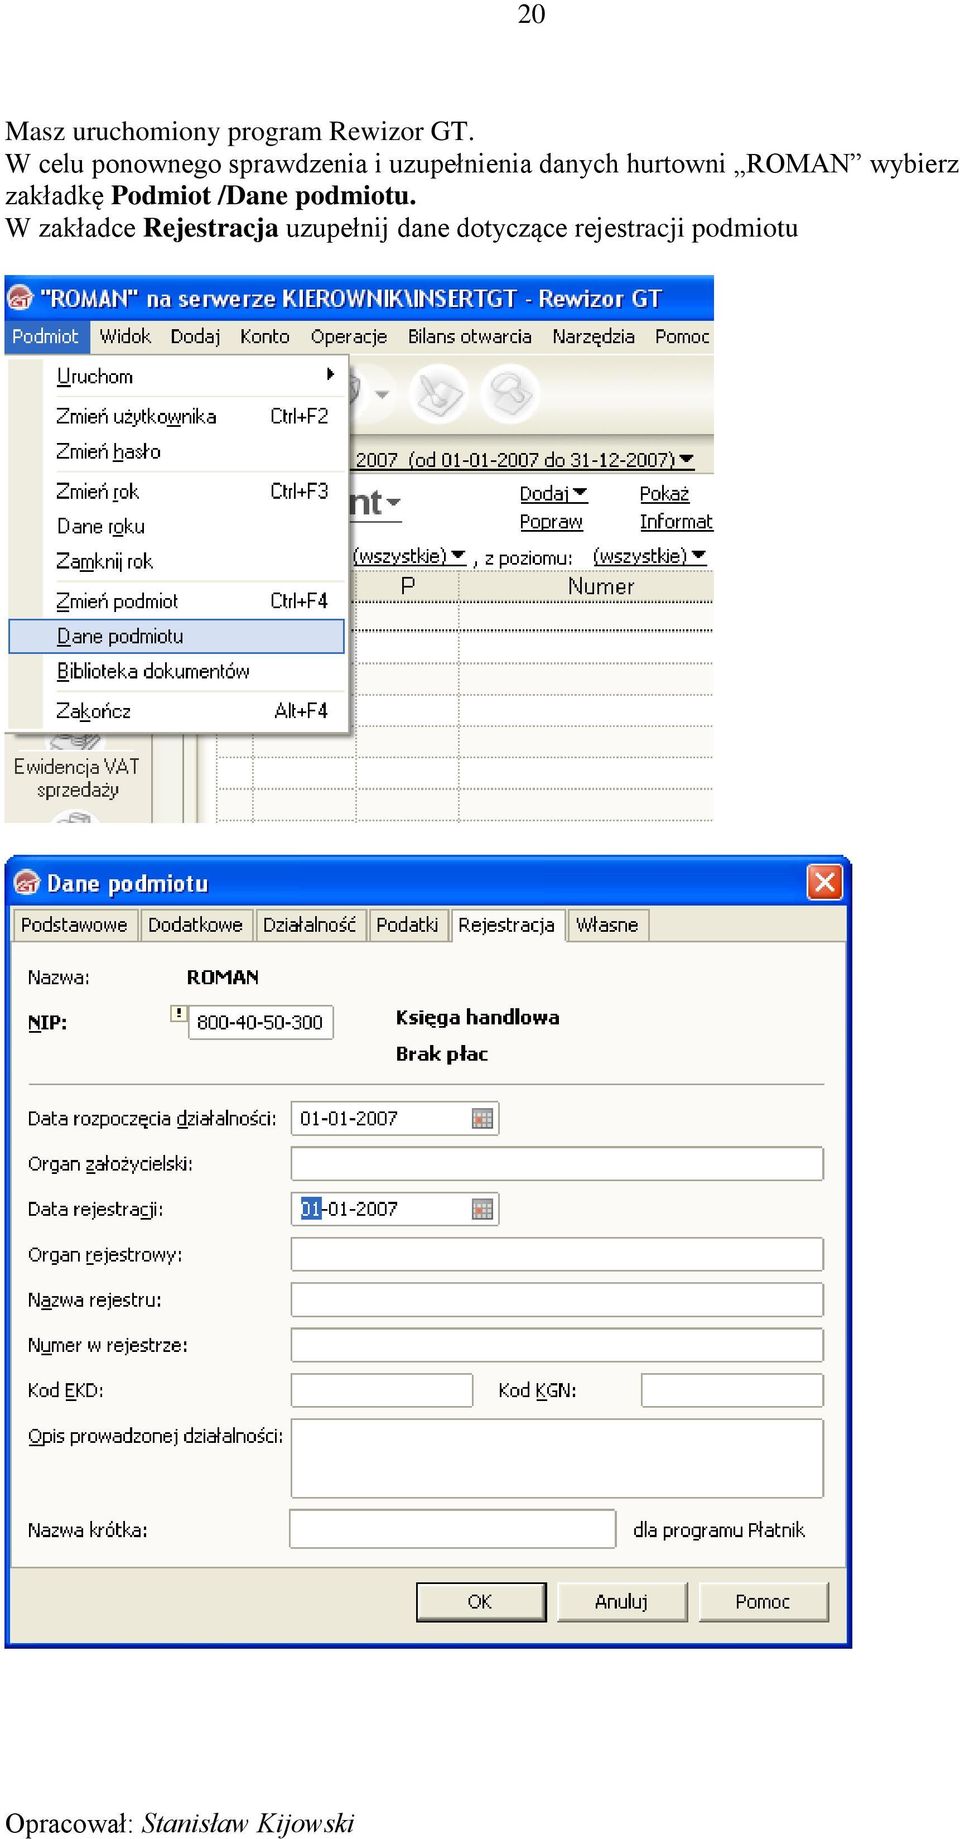Open the fiscal year 2007 dropdown
The width and height of the screenshot is (960, 1839).
coord(525,460)
